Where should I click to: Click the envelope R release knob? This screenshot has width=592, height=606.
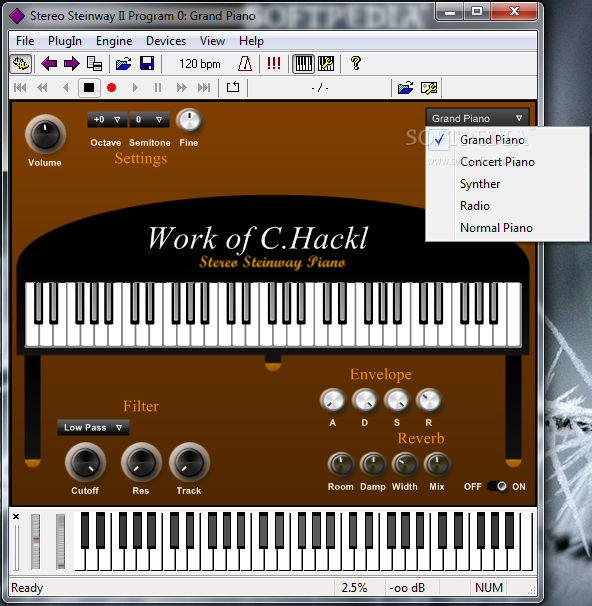click(x=429, y=400)
